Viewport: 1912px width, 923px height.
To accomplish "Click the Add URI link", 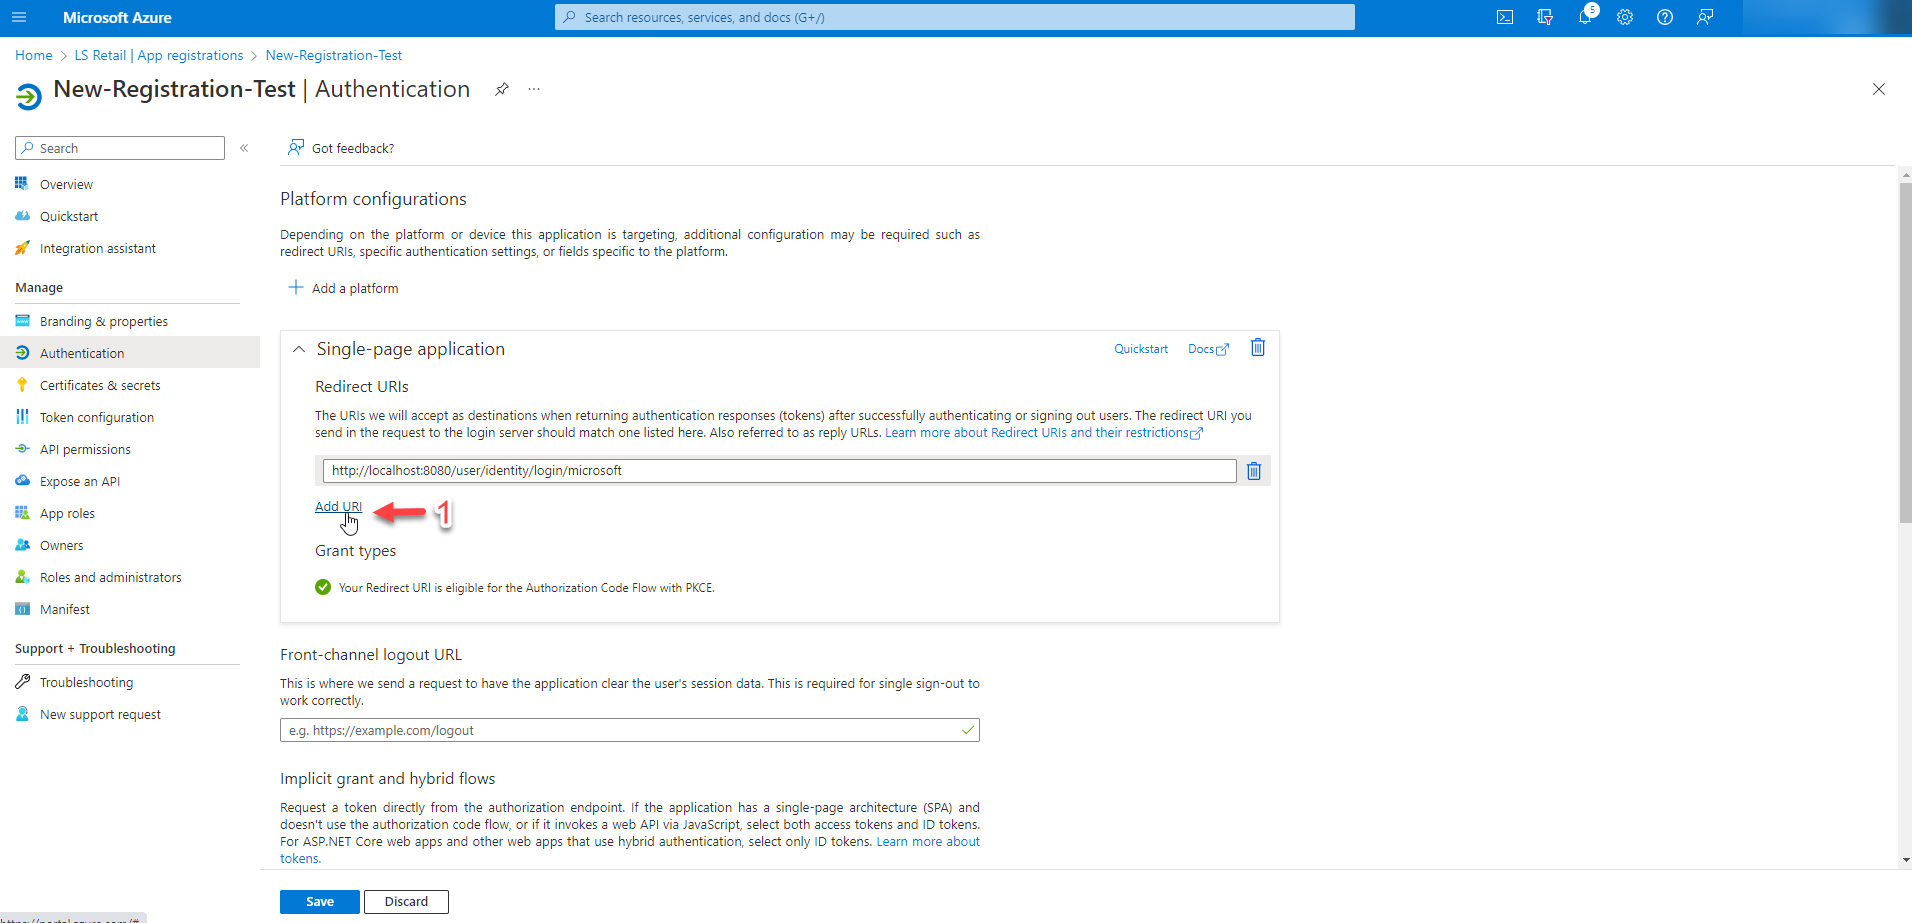I will (x=338, y=506).
